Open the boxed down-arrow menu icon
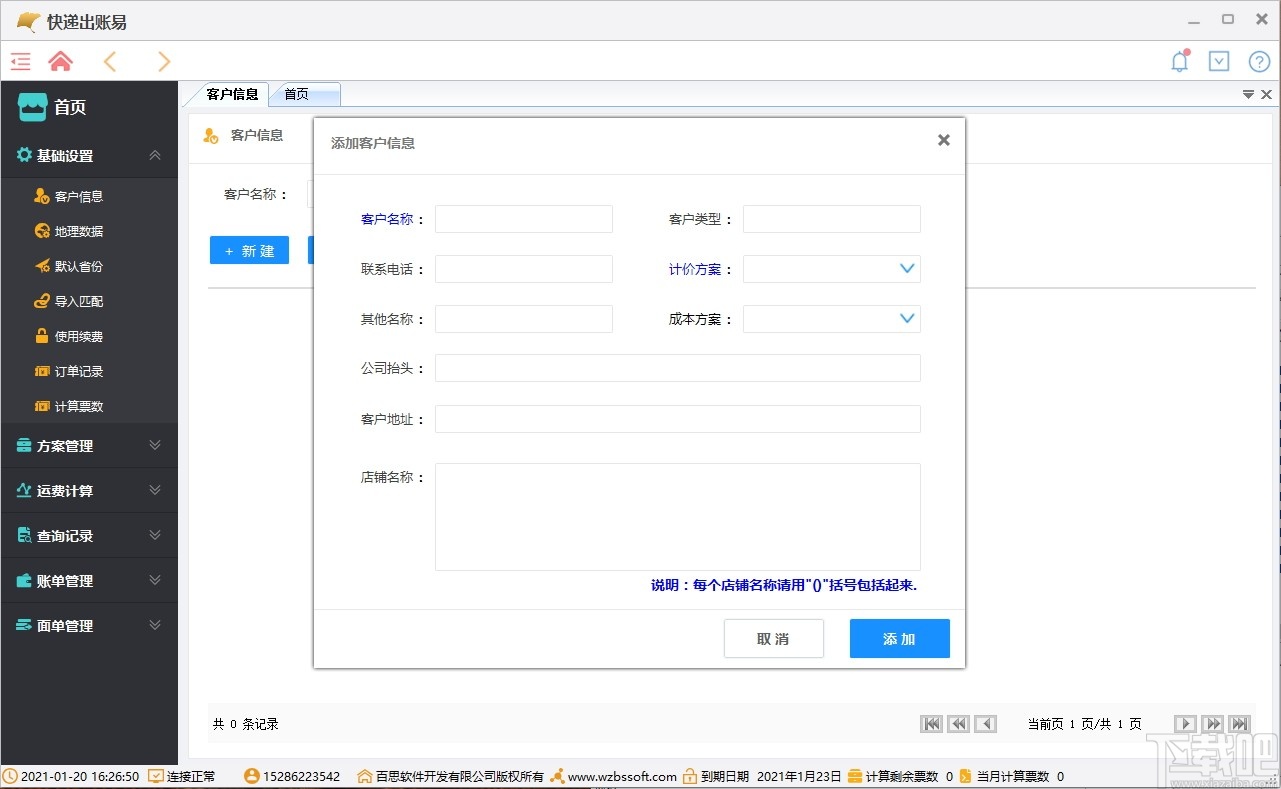 (x=1219, y=61)
